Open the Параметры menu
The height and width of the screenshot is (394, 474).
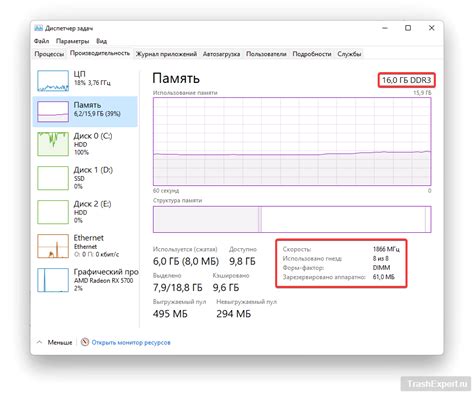[73, 41]
